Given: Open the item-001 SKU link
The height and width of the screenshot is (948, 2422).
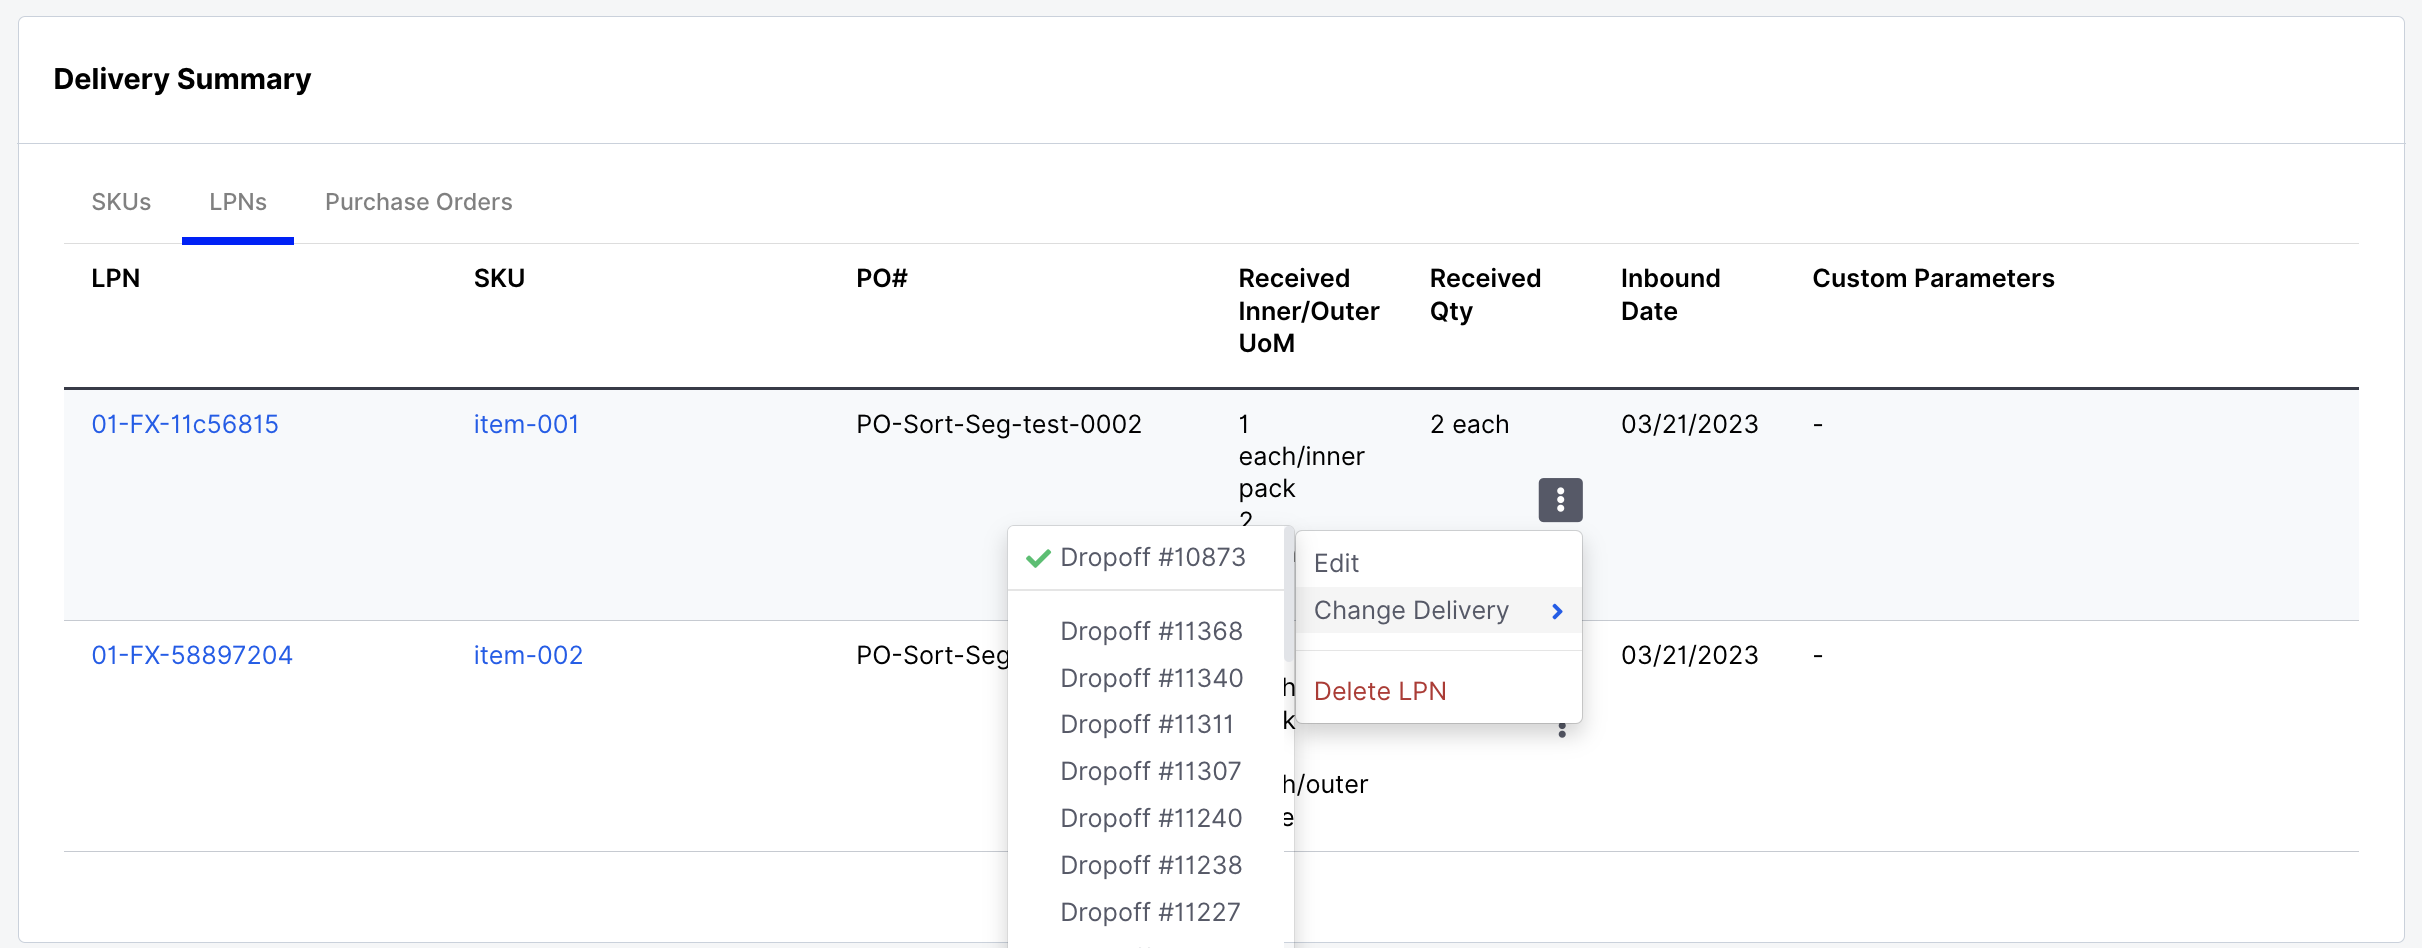Looking at the screenshot, I should [526, 424].
